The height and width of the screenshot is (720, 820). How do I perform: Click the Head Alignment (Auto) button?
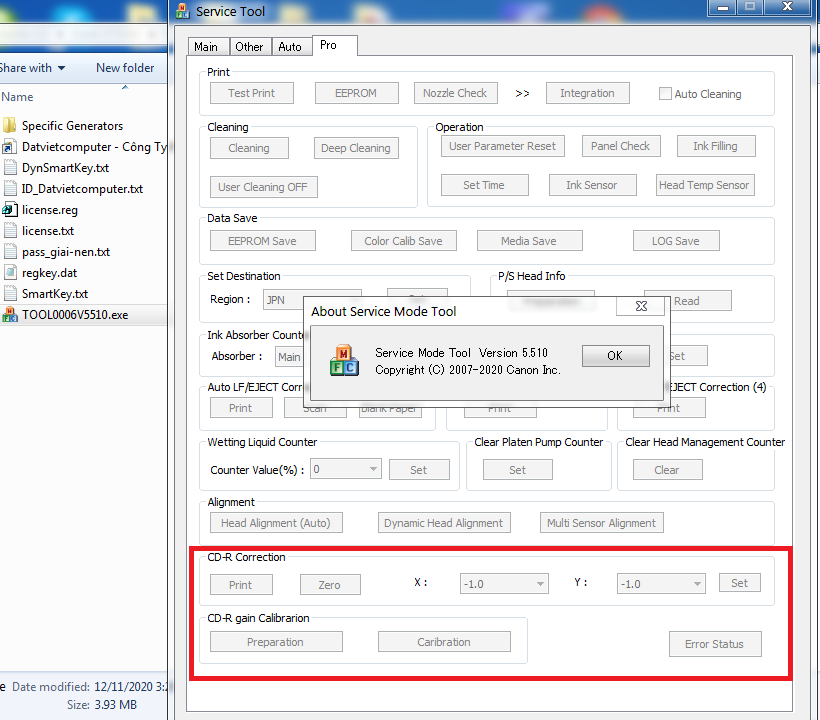coord(276,523)
